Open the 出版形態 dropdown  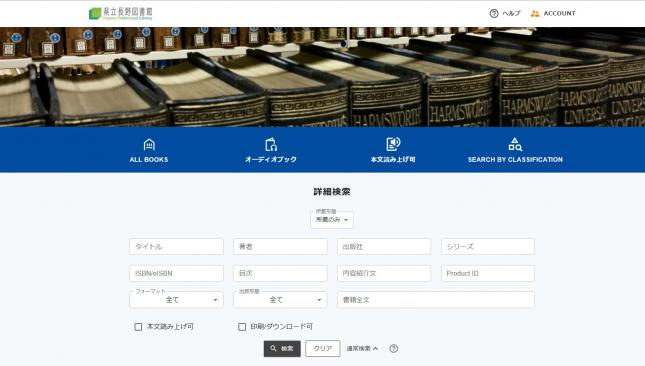point(280,300)
